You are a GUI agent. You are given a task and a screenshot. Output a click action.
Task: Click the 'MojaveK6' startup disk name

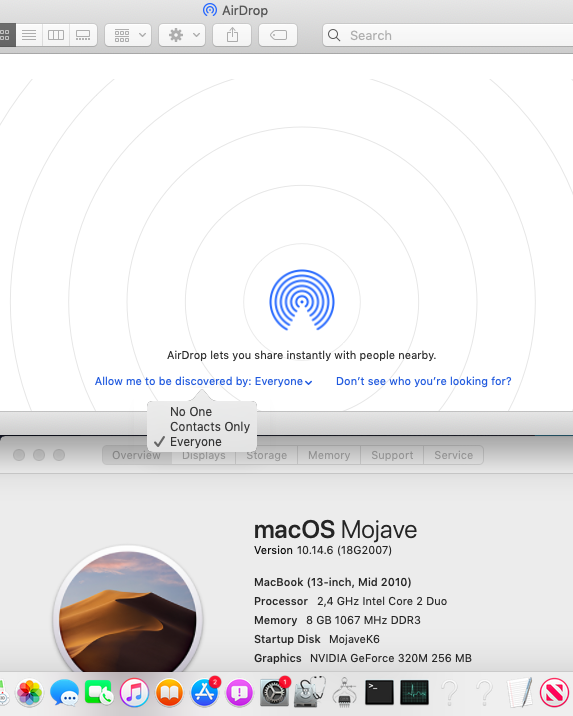(354, 639)
